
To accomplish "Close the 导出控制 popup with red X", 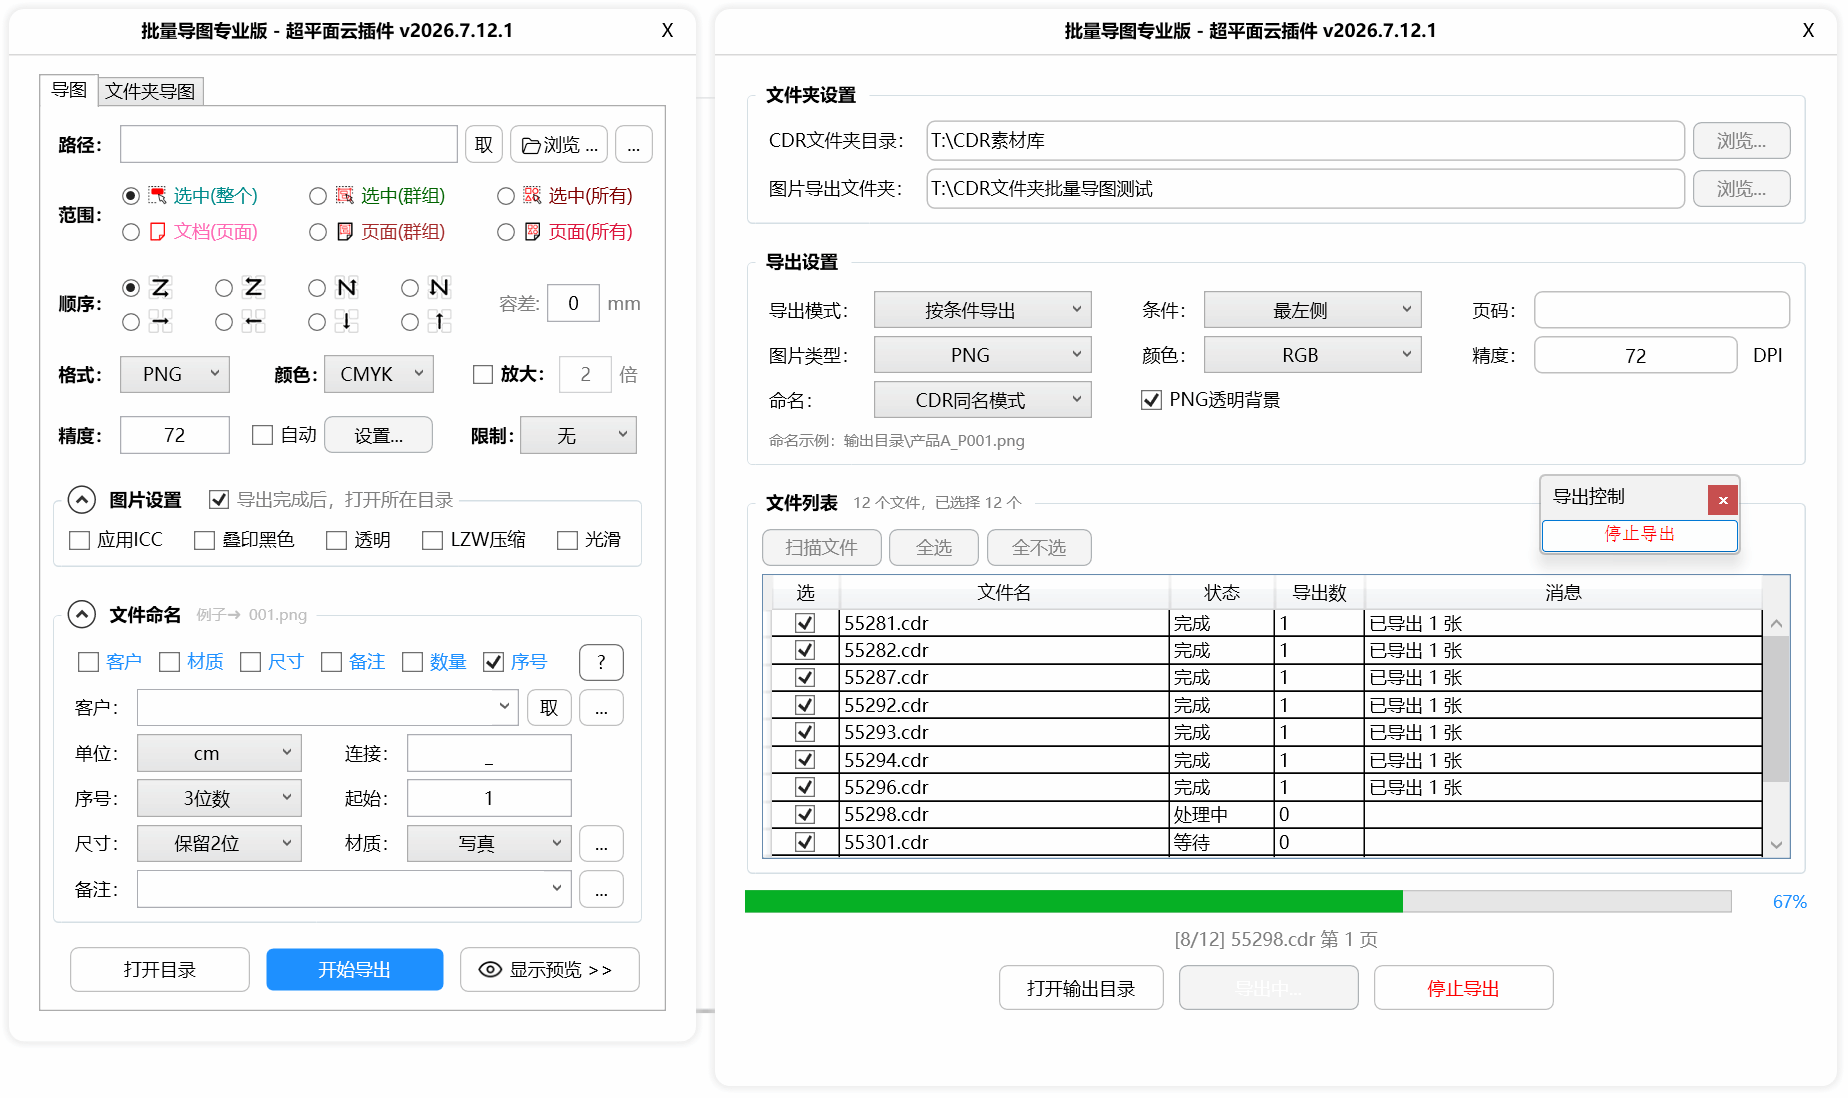I will (1723, 500).
